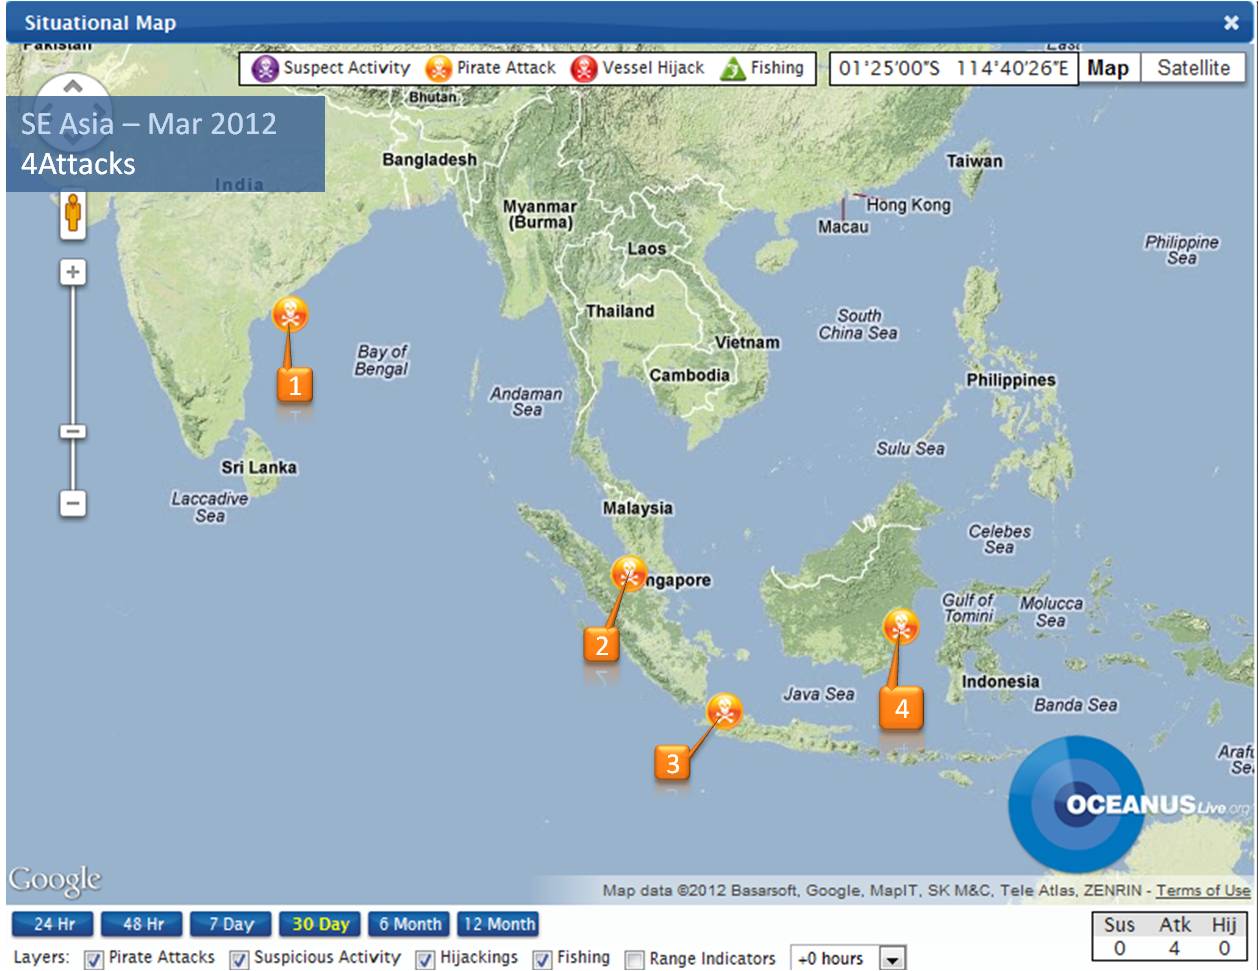Select the 48 Hr time range
The height and width of the screenshot is (971, 1259).
pos(143,924)
